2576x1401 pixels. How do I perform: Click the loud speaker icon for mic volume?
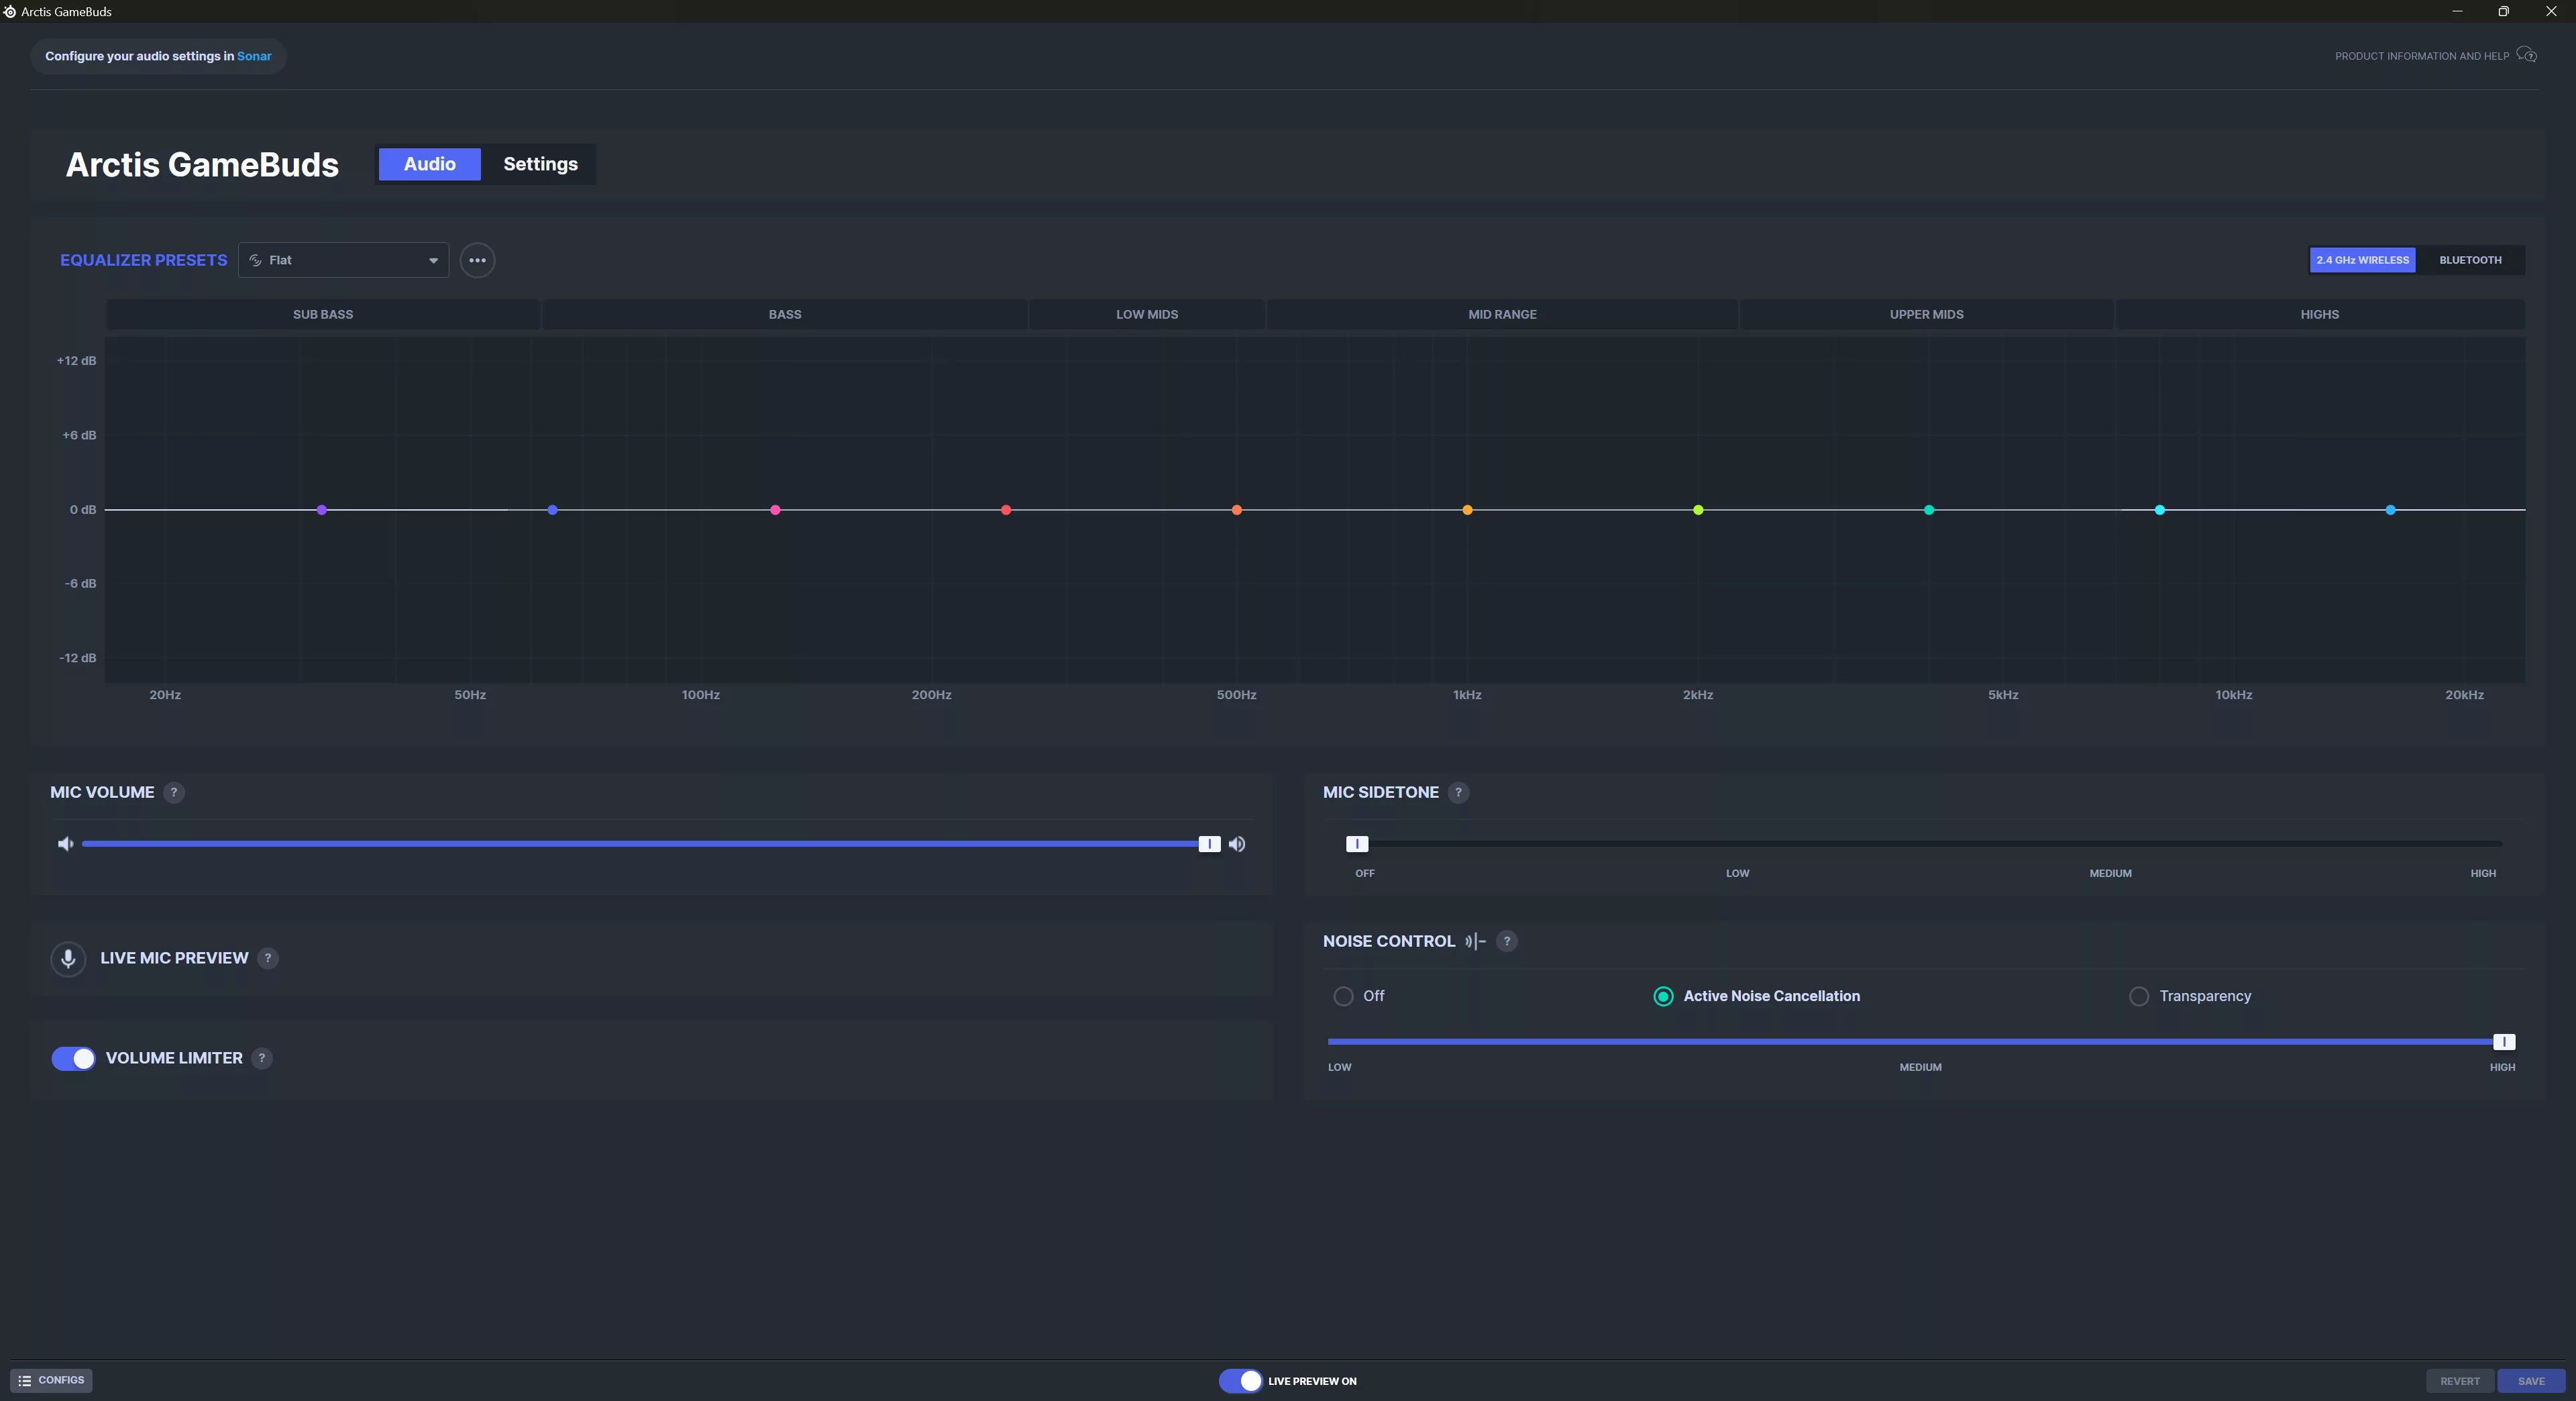coord(1237,844)
